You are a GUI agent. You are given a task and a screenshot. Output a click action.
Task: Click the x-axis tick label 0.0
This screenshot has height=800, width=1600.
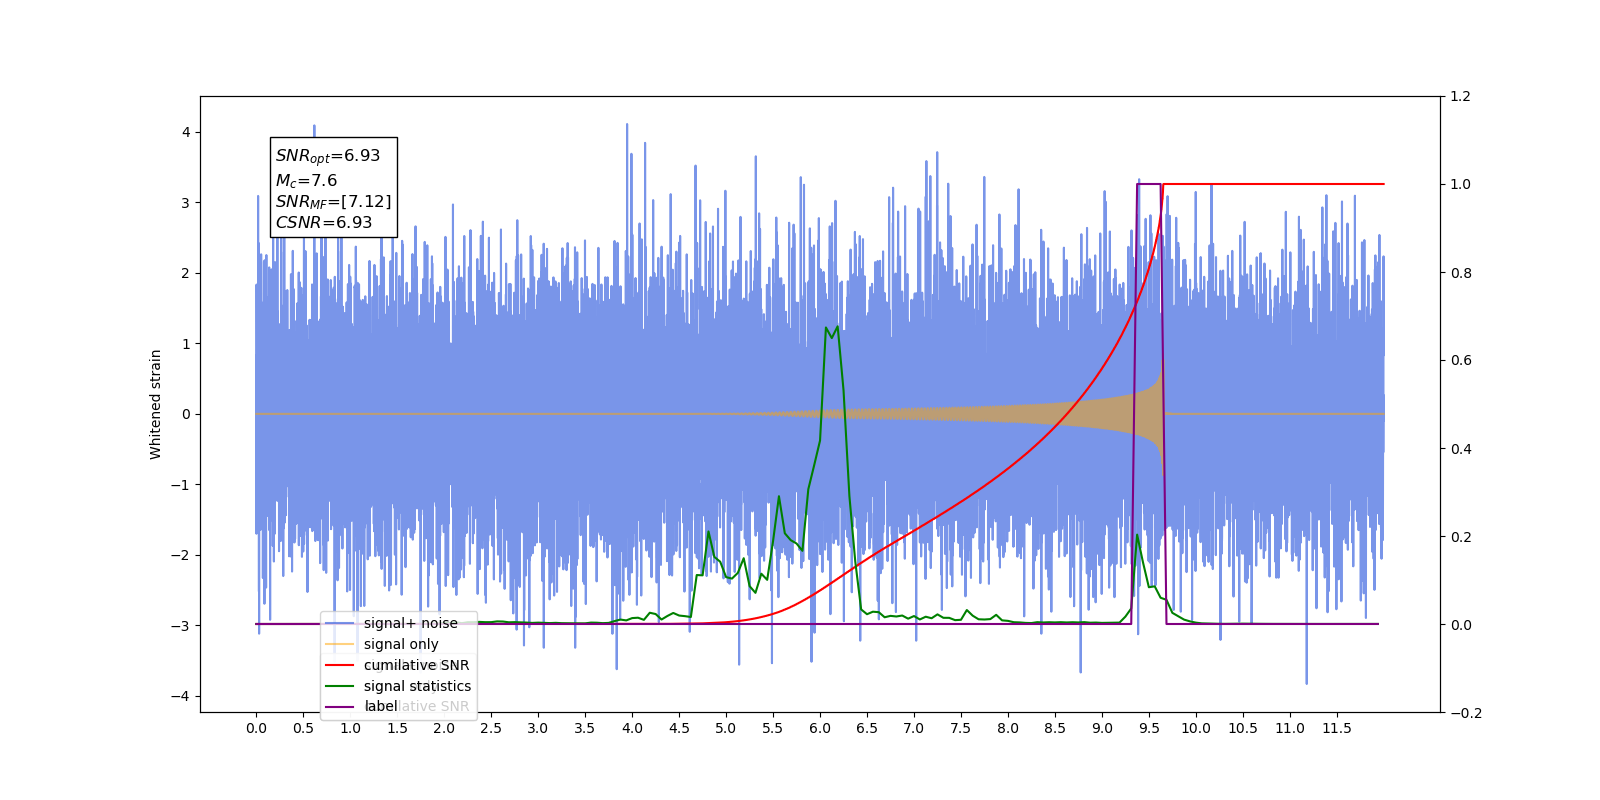(x=256, y=728)
